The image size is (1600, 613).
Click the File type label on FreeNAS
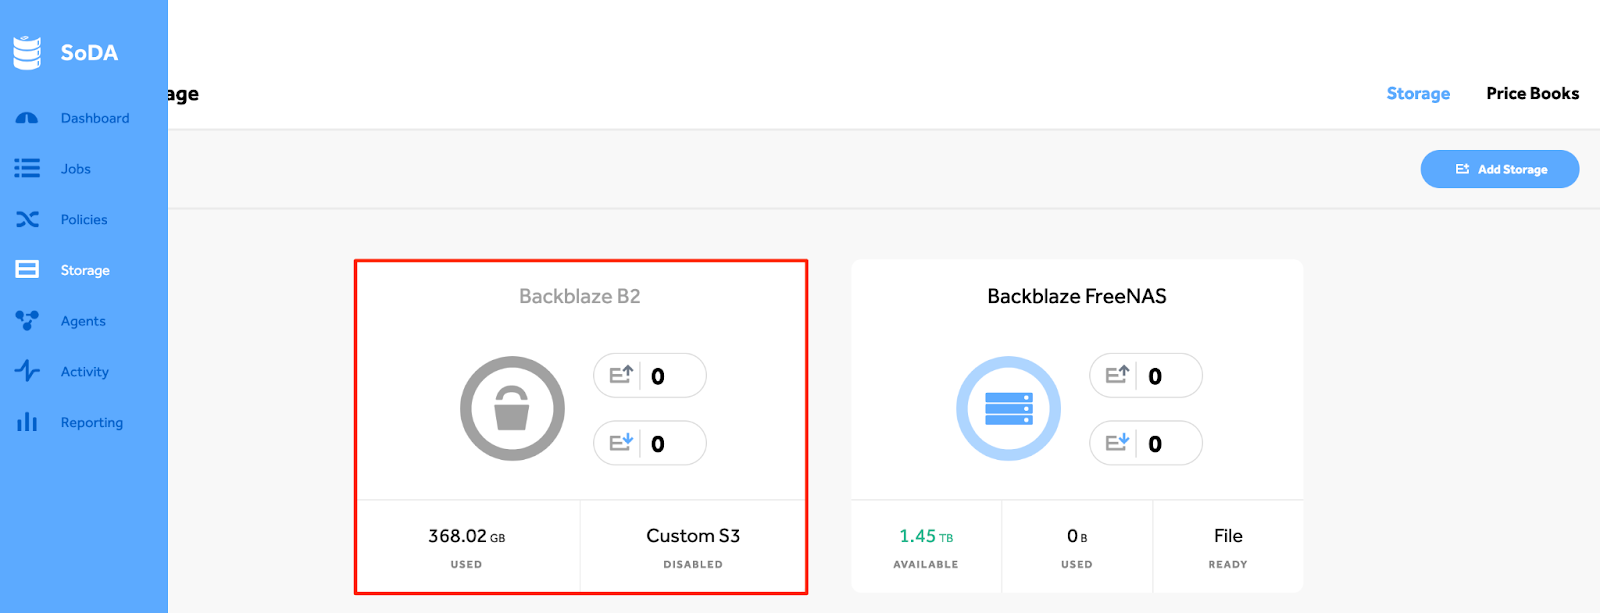tap(1228, 536)
